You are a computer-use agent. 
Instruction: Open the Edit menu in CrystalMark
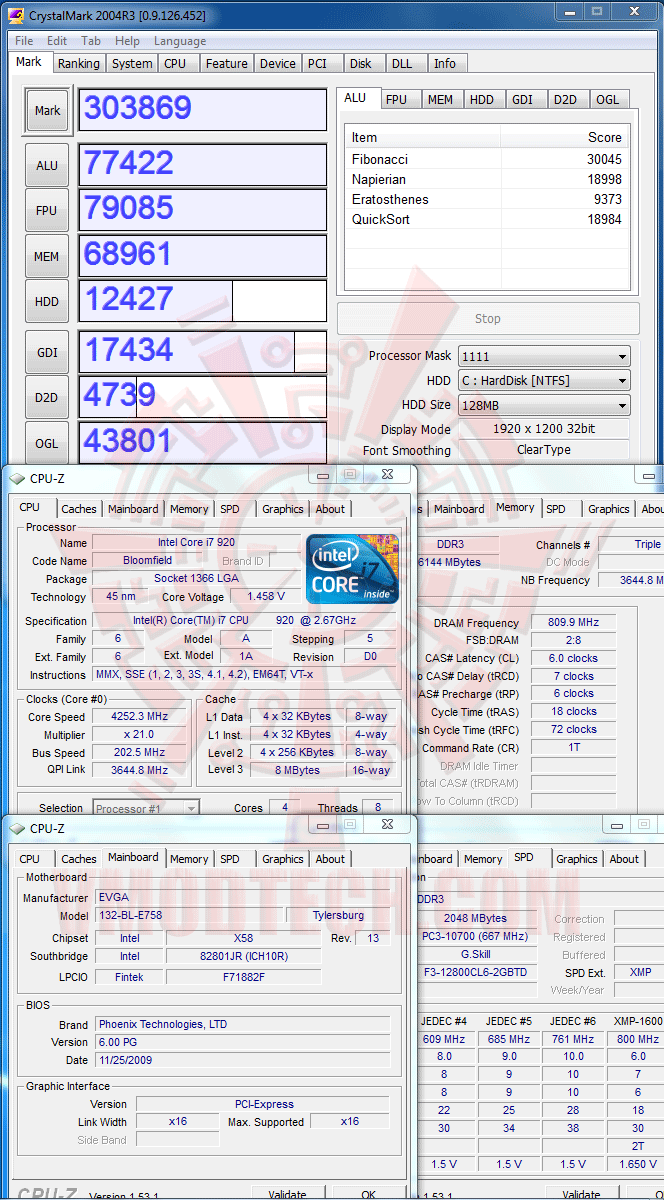(57, 41)
